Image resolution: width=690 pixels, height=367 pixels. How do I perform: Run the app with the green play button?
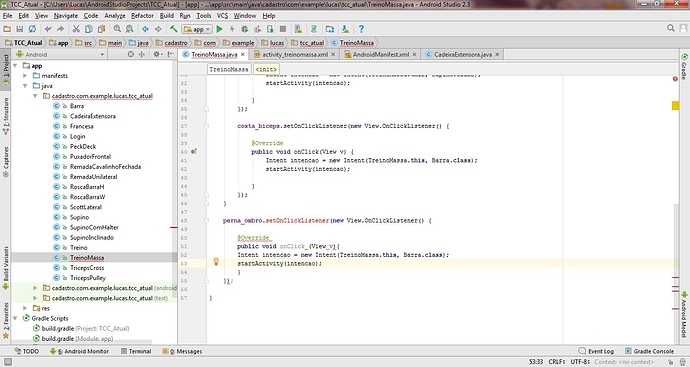[220, 29]
